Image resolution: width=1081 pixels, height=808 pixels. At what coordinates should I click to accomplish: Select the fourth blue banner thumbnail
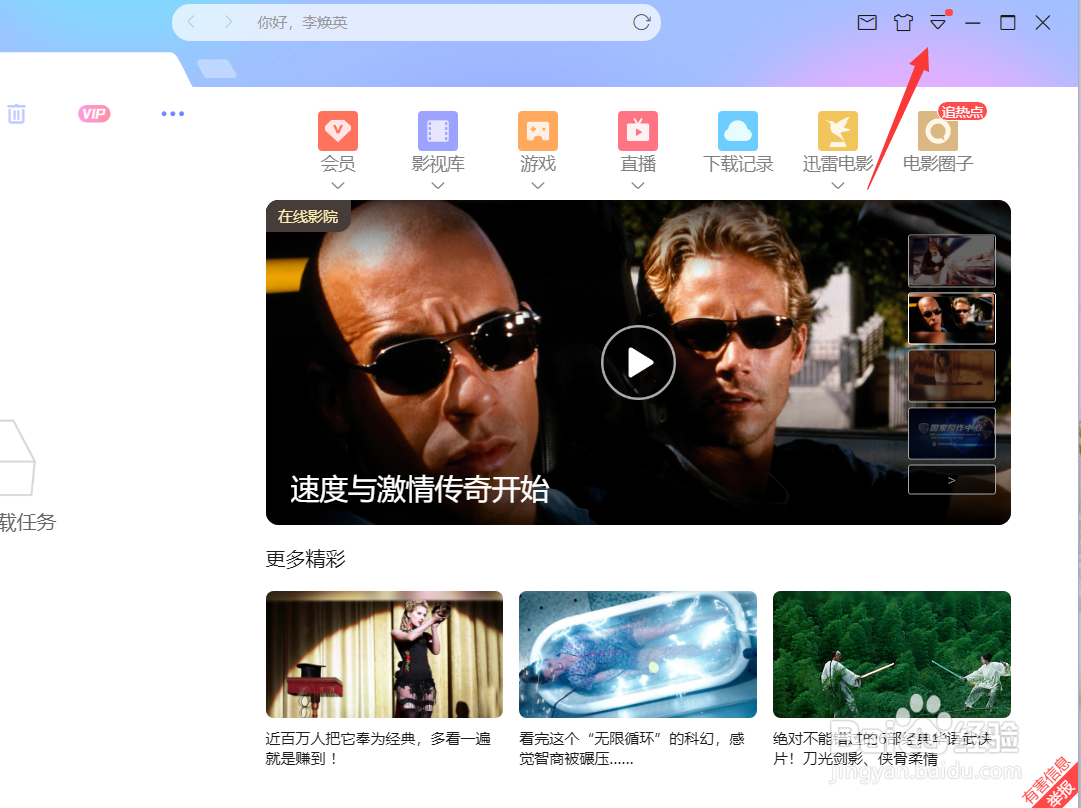[951, 434]
